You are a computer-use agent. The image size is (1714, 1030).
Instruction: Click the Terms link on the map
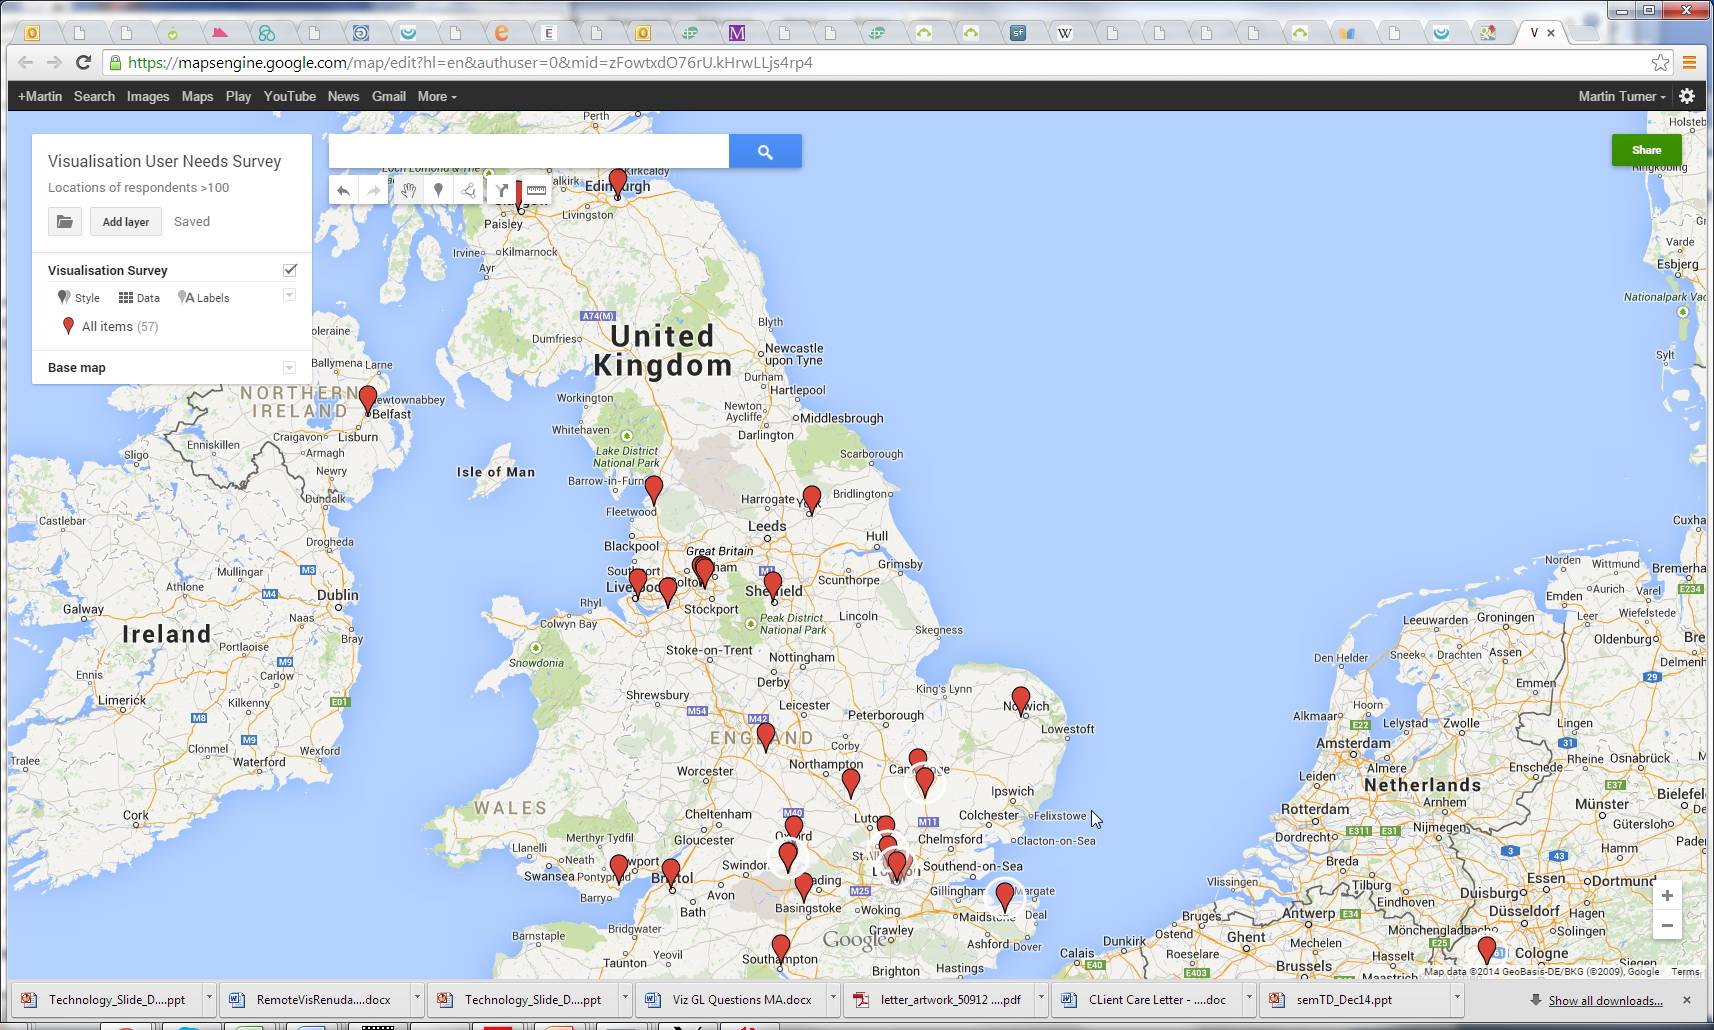(x=1685, y=971)
